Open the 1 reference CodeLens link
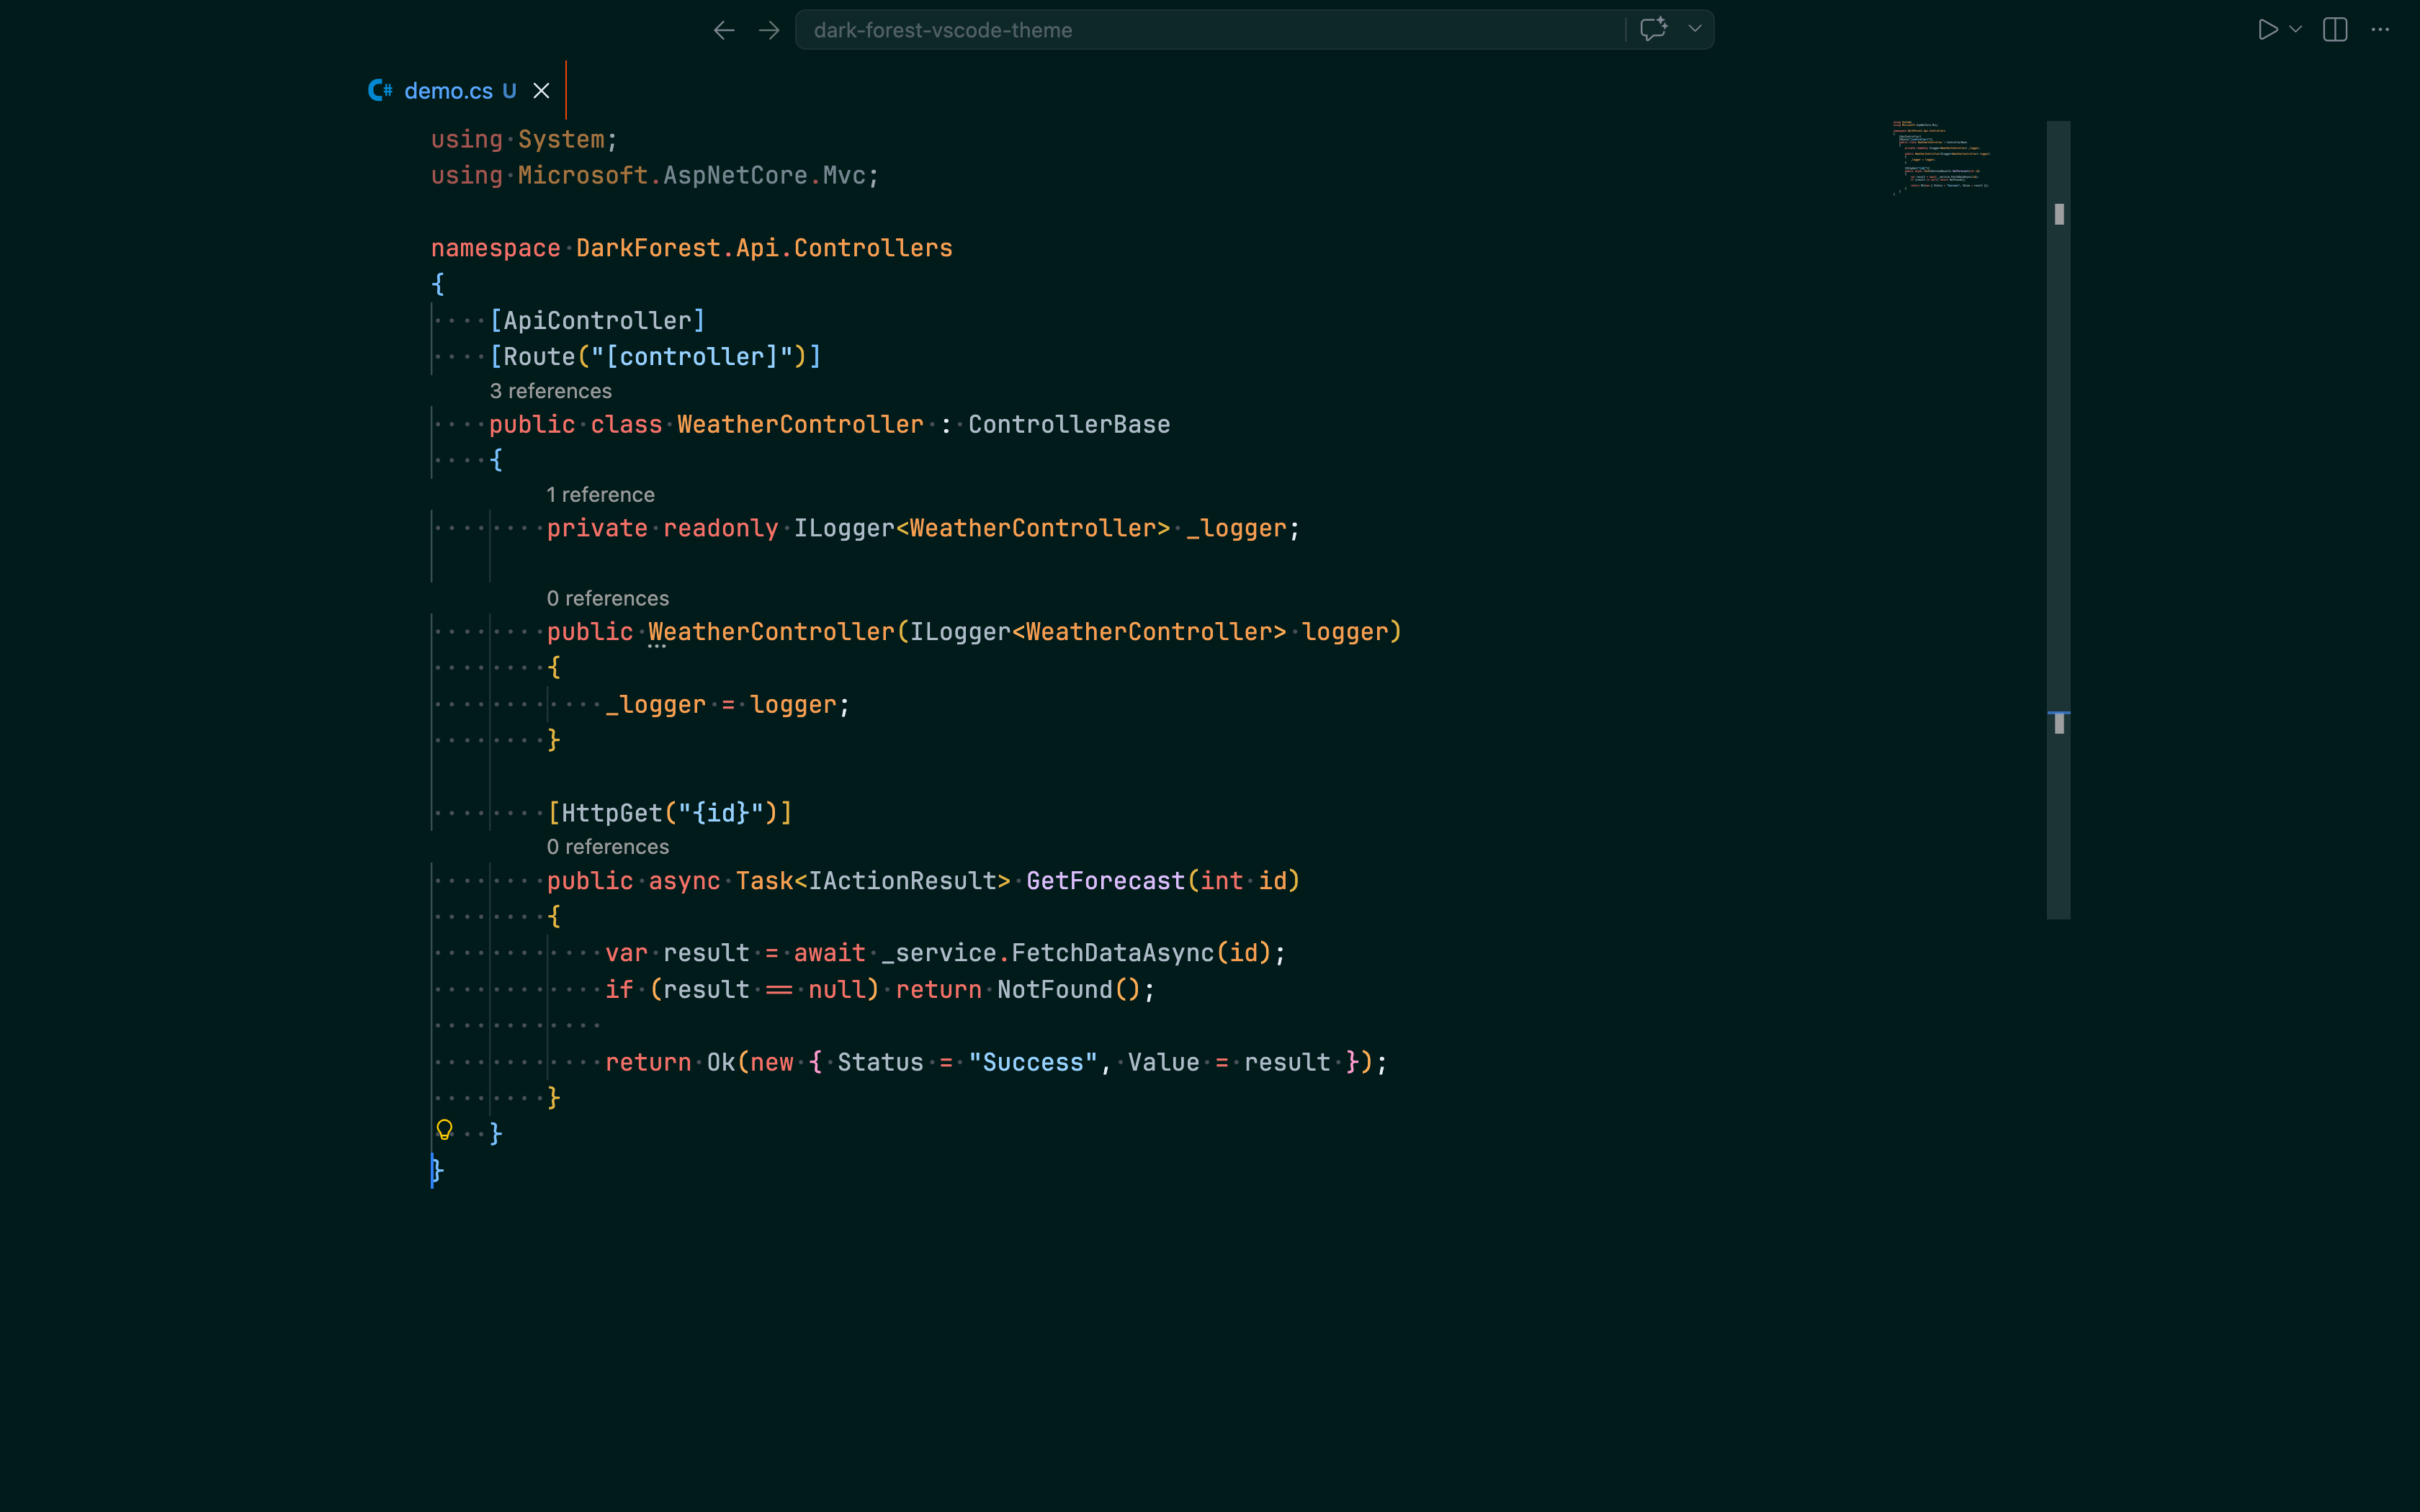This screenshot has width=2420, height=1512. pyautogui.click(x=600, y=495)
